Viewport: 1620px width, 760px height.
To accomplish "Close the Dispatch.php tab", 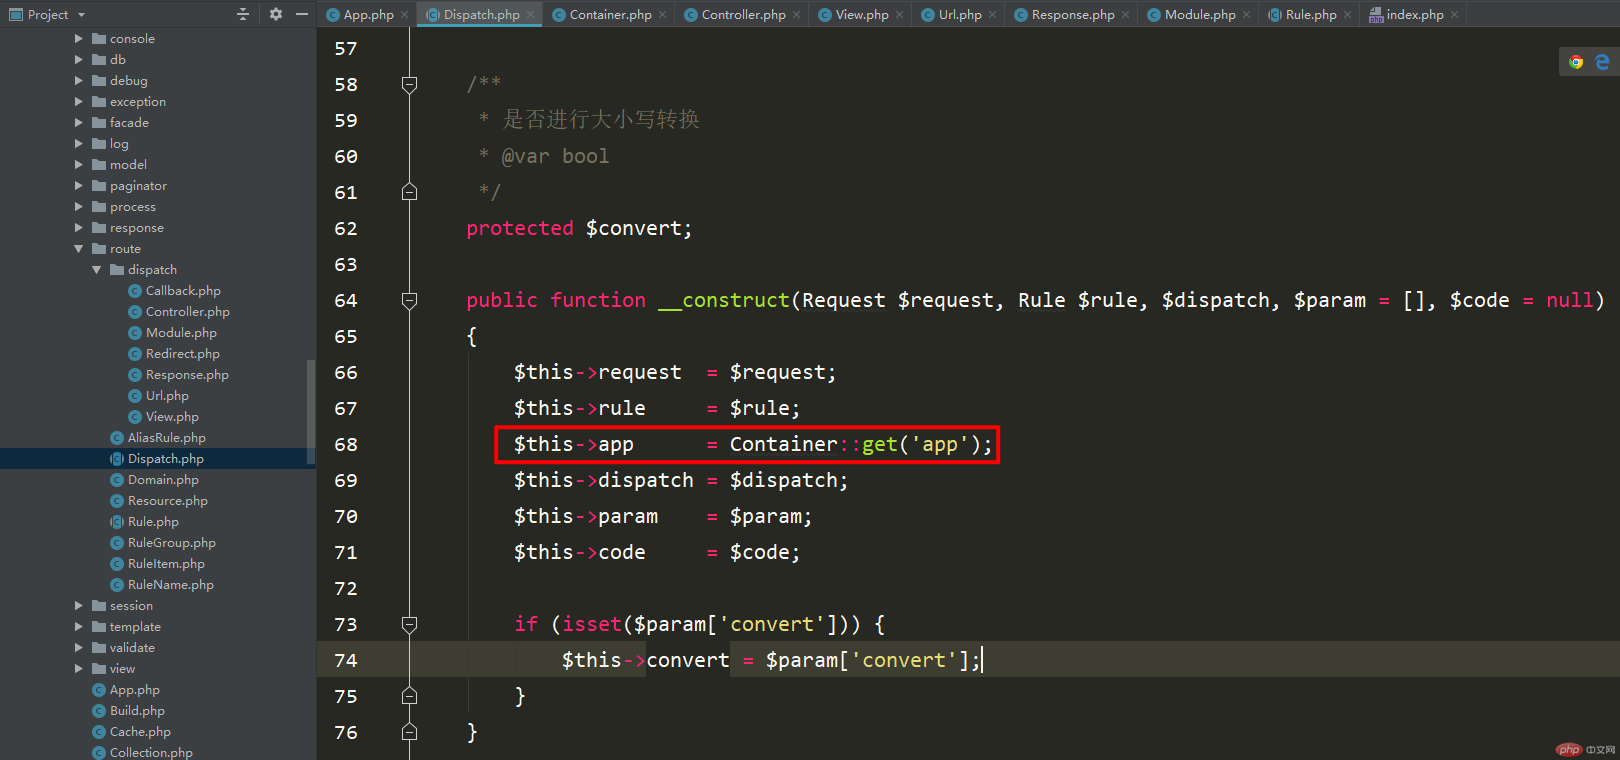I will 531,15.
